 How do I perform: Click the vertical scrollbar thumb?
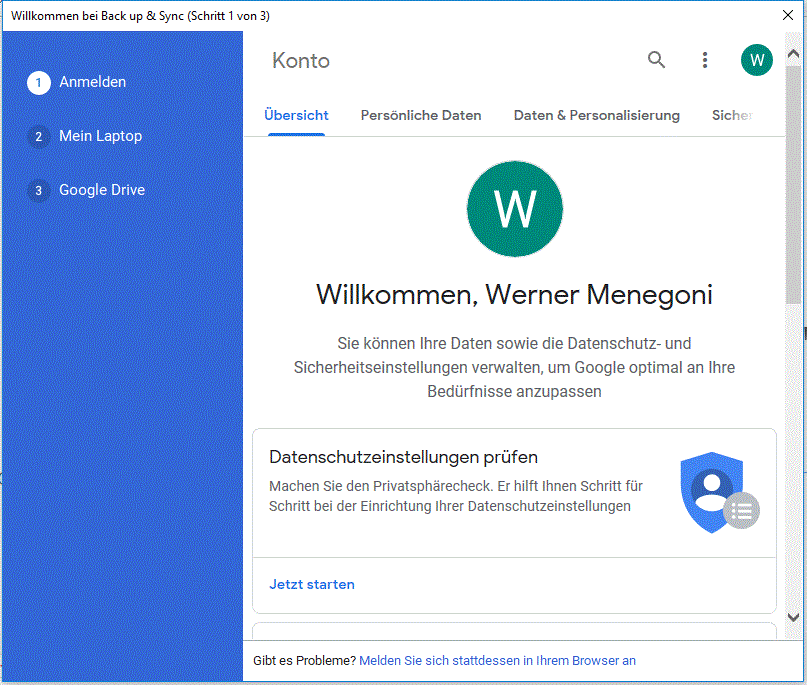coord(793,184)
